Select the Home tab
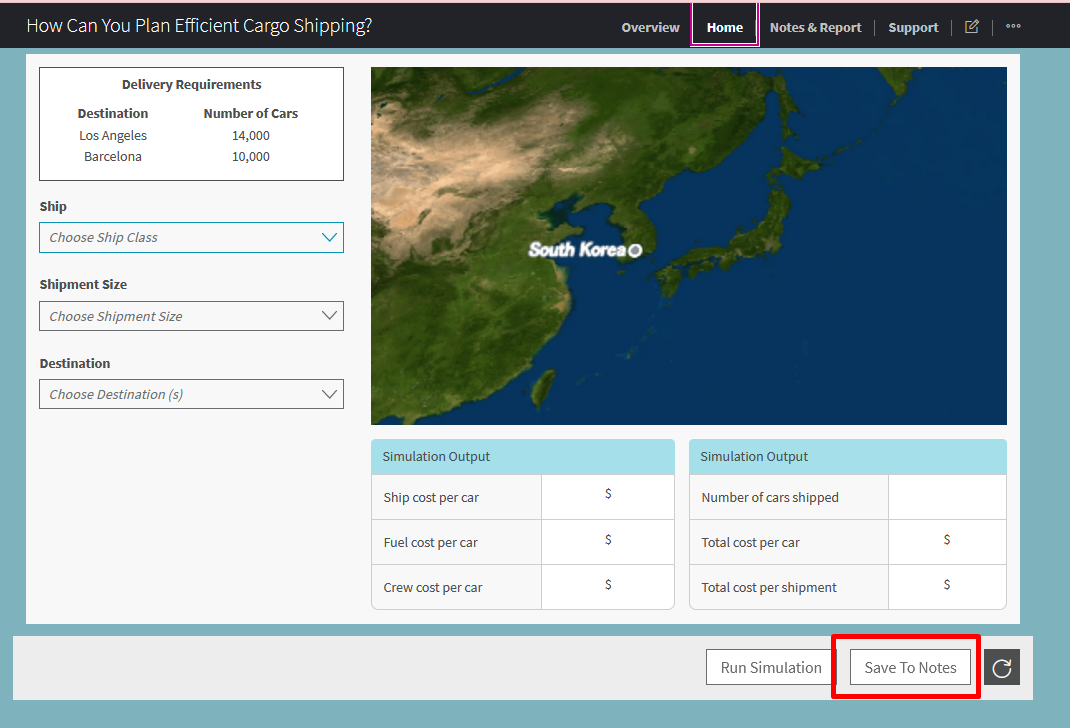The width and height of the screenshot is (1070, 728). tap(724, 27)
